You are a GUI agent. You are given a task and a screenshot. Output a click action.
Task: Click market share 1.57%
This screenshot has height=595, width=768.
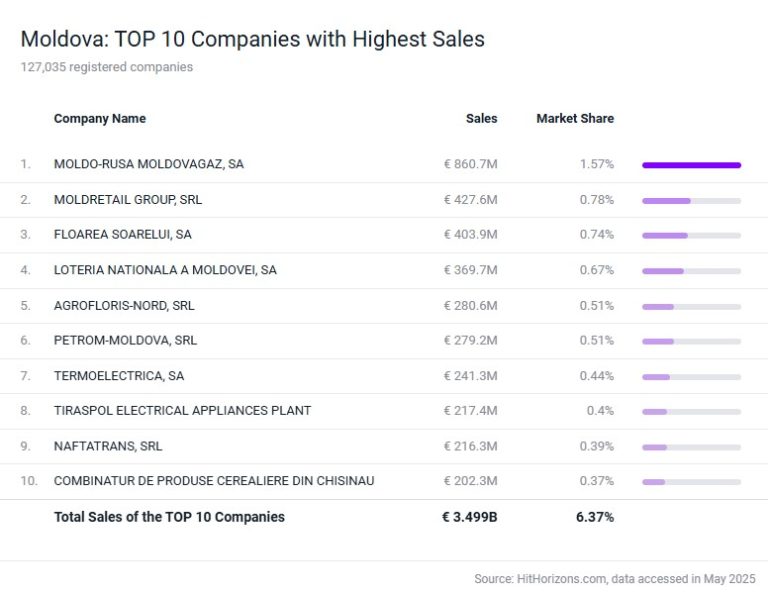click(x=597, y=164)
